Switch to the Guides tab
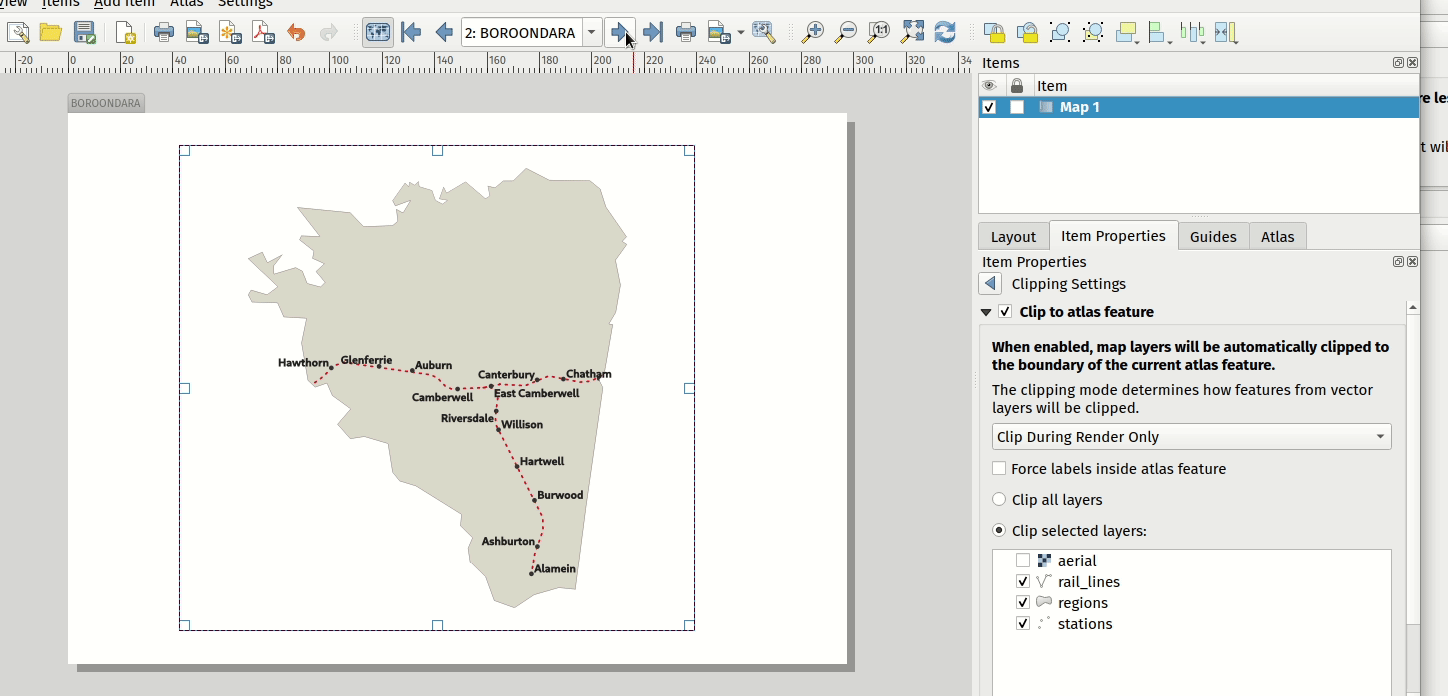The image size is (1448, 696). 1213,237
